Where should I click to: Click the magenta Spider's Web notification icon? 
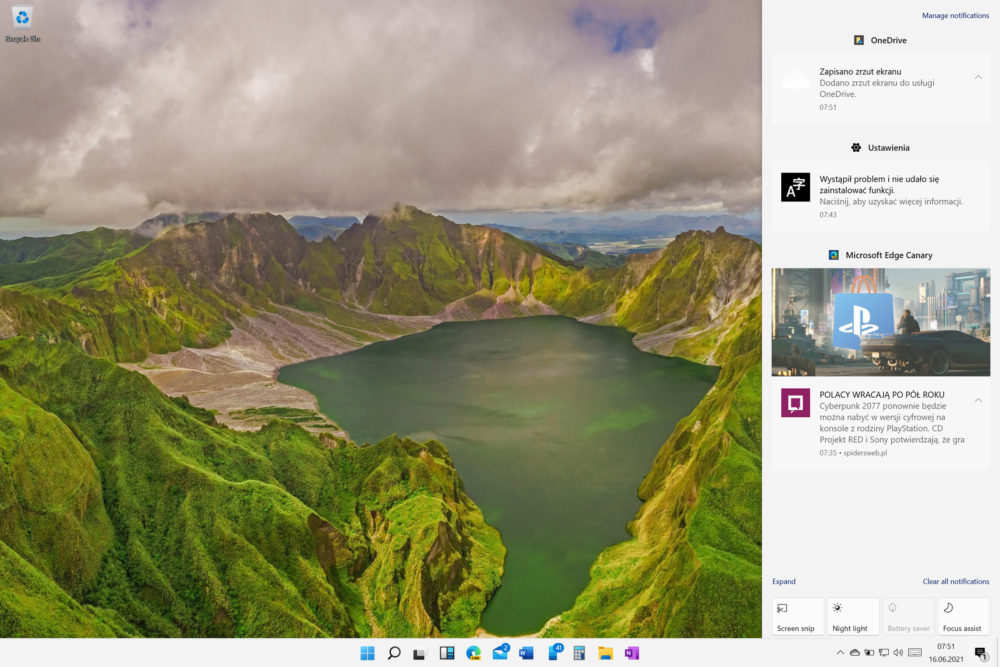pos(795,403)
